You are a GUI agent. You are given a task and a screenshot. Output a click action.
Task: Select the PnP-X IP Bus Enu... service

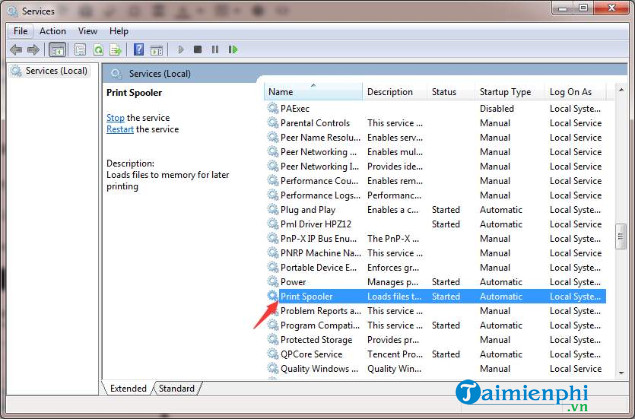[435, 239]
